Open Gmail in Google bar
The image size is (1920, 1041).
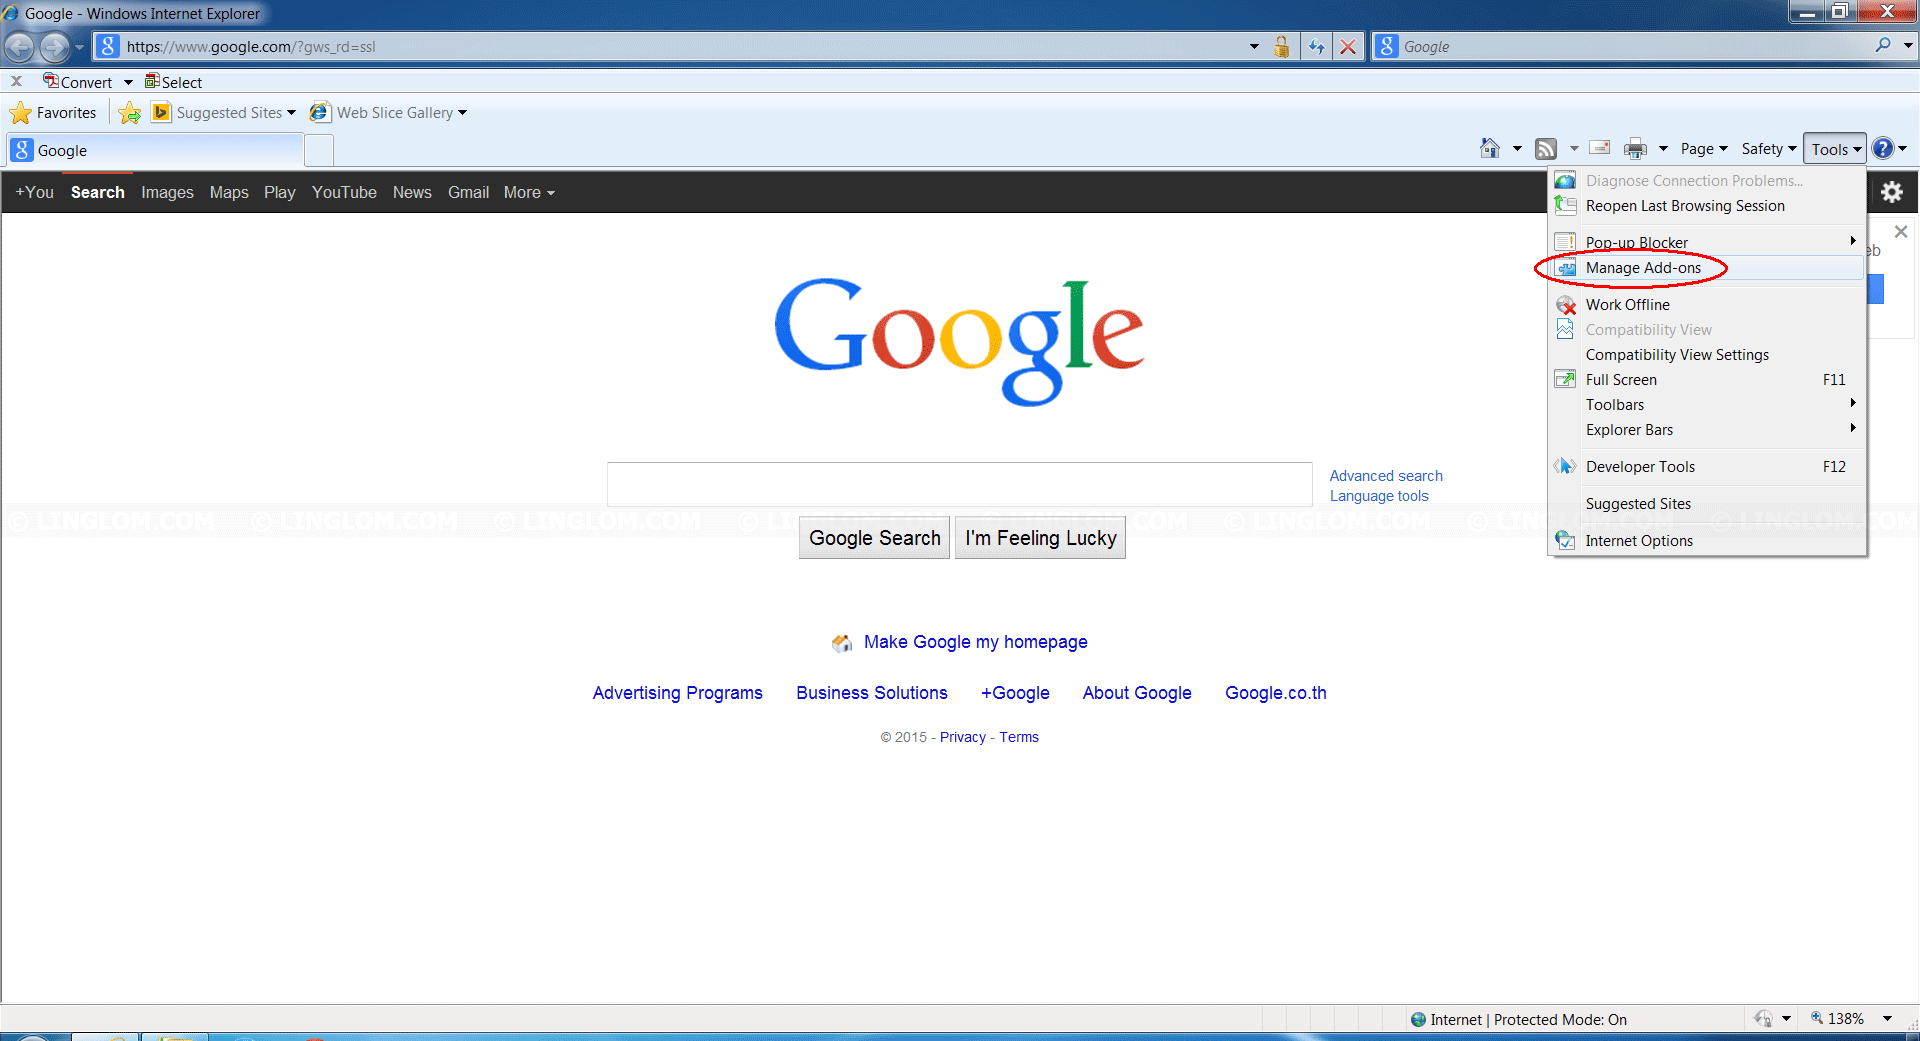468,192
